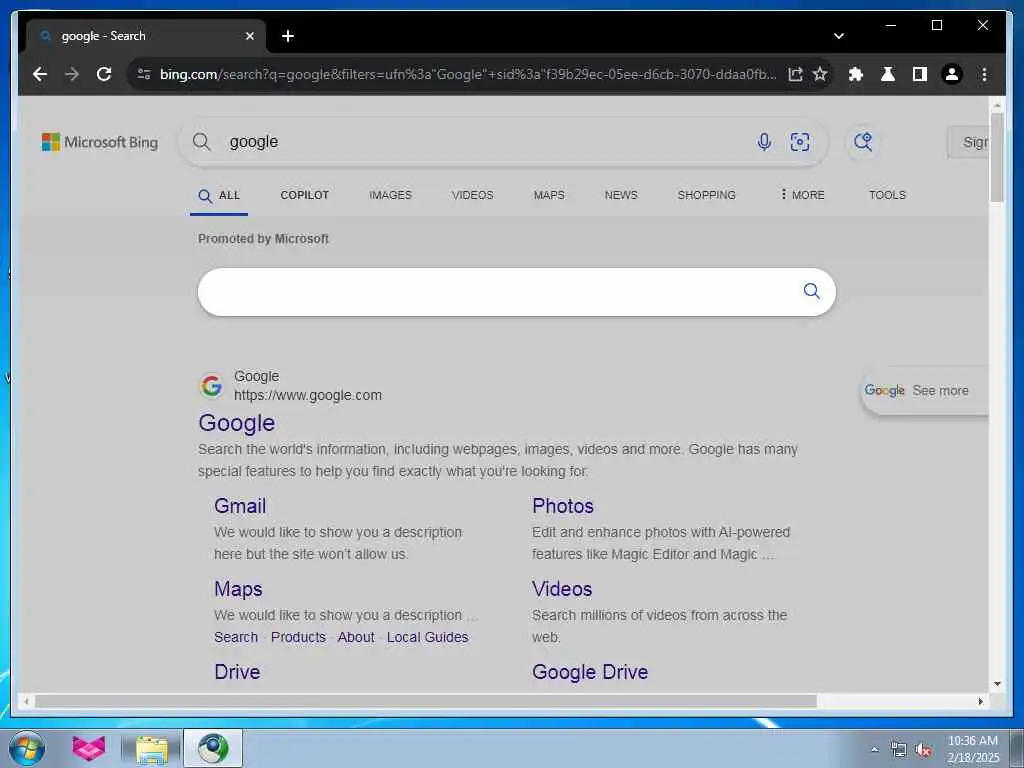Open the https://www.google.com URL link
Screen dimensions: 1024x768
[x=308, y=395]
